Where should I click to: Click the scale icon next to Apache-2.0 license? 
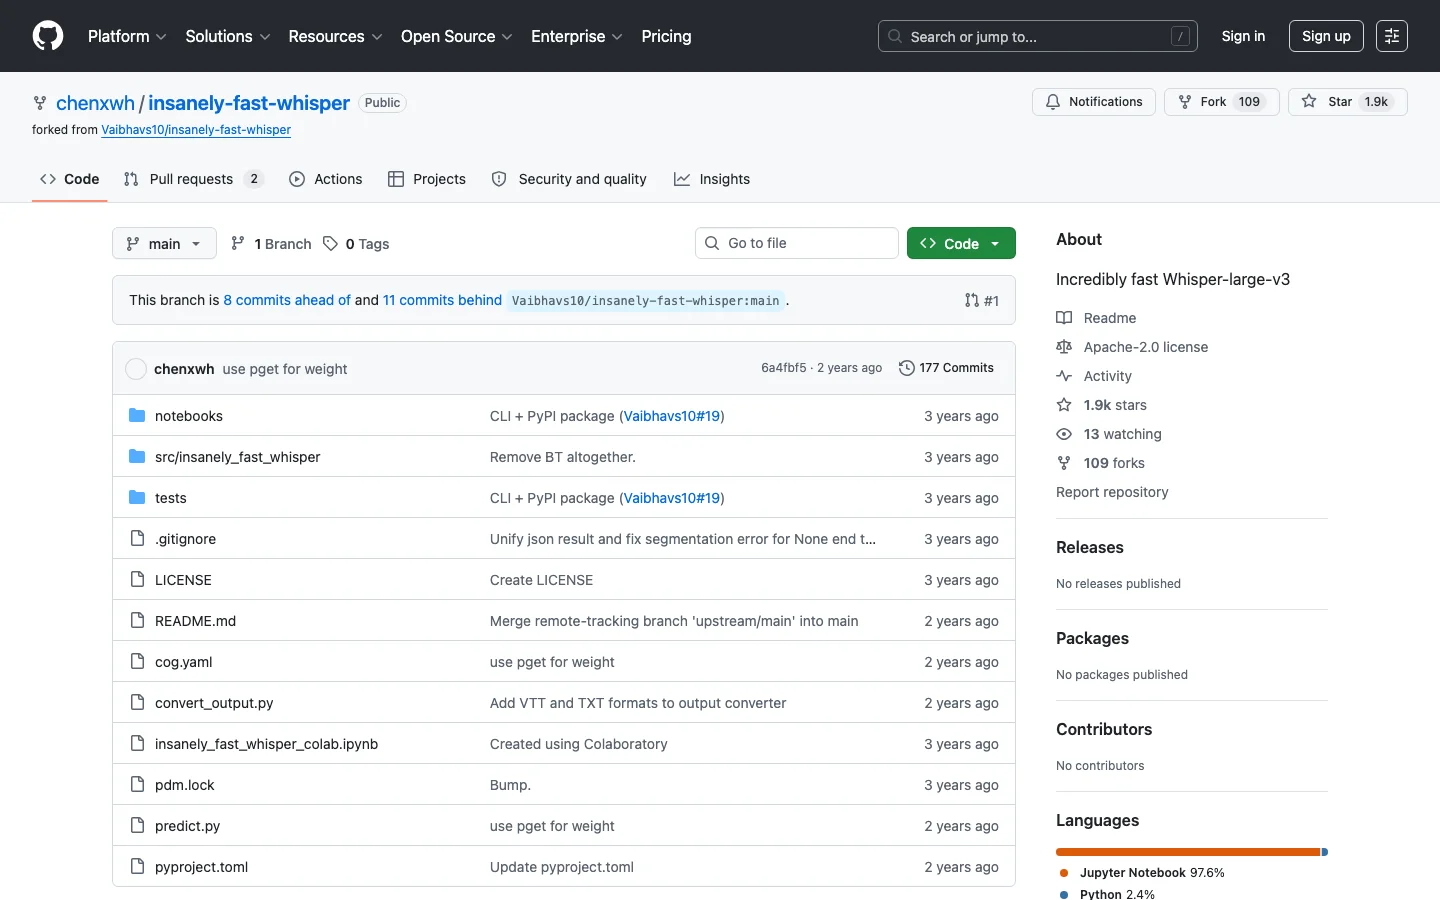[1064, 347]
